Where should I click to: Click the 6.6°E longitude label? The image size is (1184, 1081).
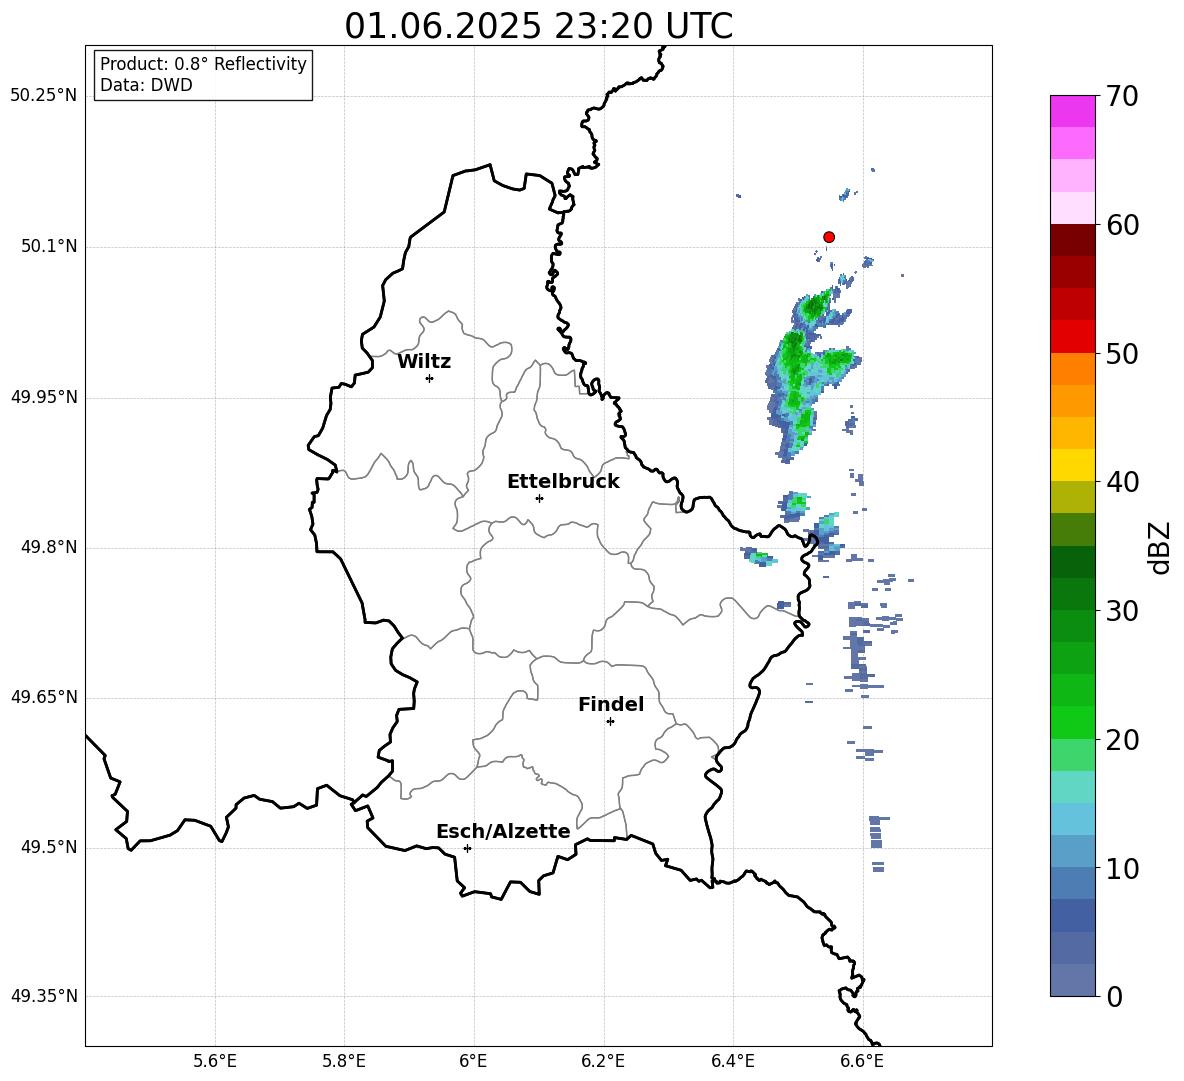coord(862,1061)
